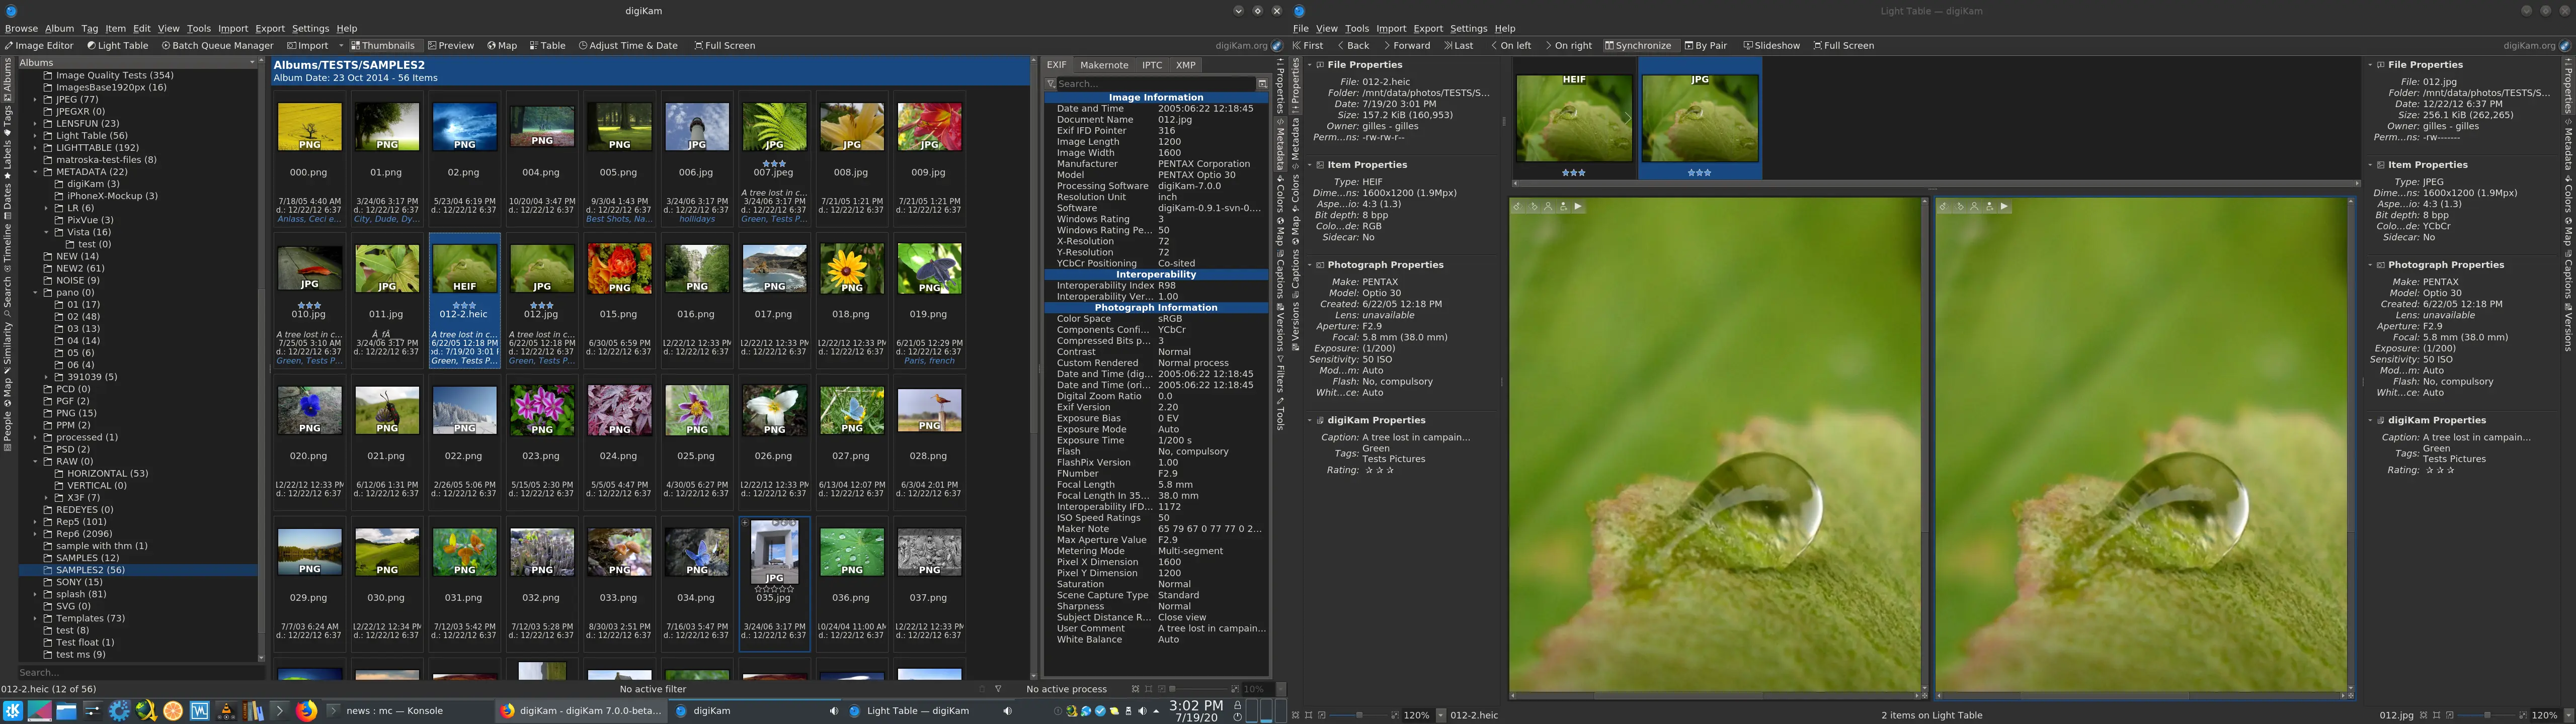
Task: Start the Slideshow in Light Table
Action: pos(1772,45)
